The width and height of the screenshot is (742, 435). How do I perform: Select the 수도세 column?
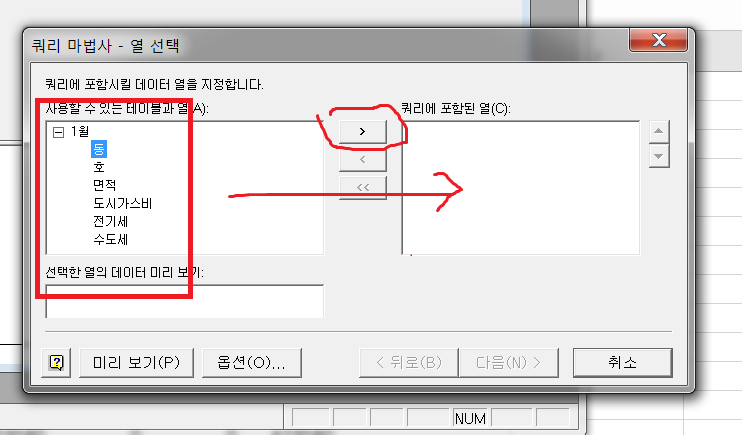[110, 240]
